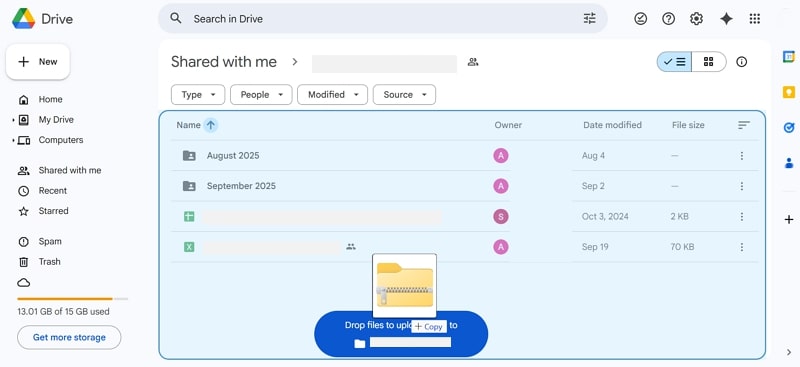Open Google Tasks side panel icon

click(x=789, y=128)
